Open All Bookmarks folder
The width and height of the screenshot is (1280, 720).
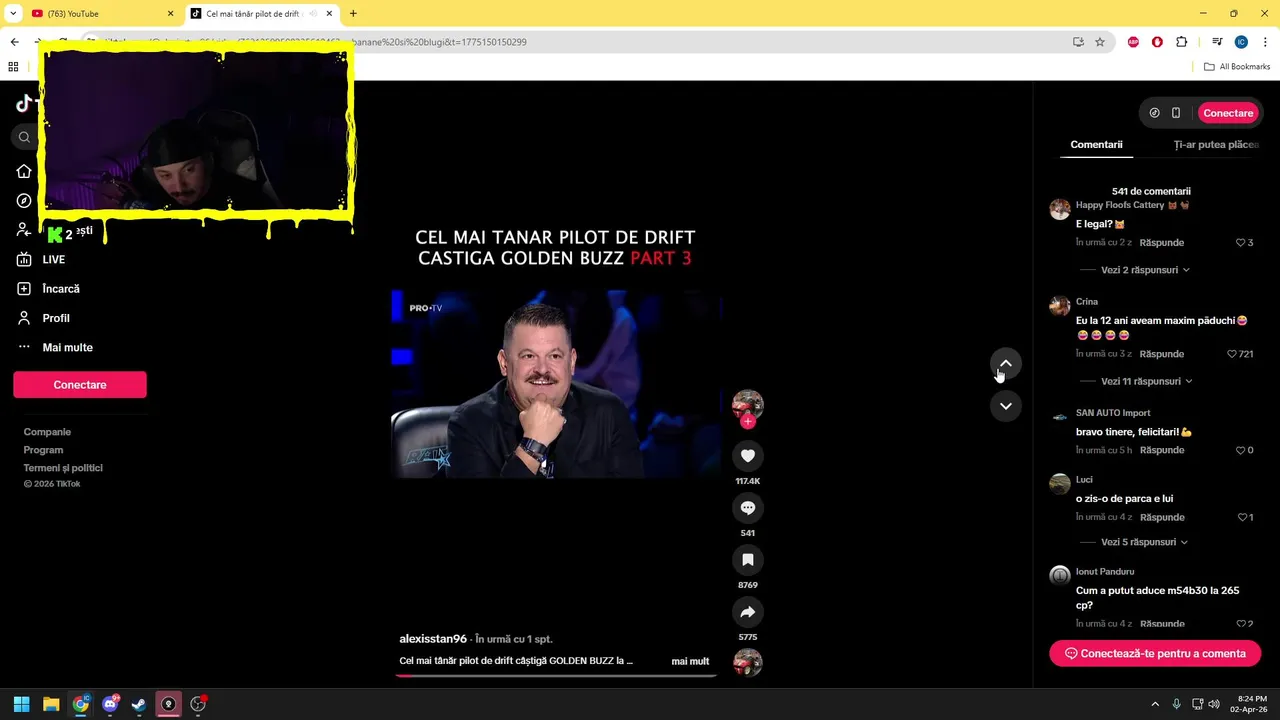click(1237, 67)
